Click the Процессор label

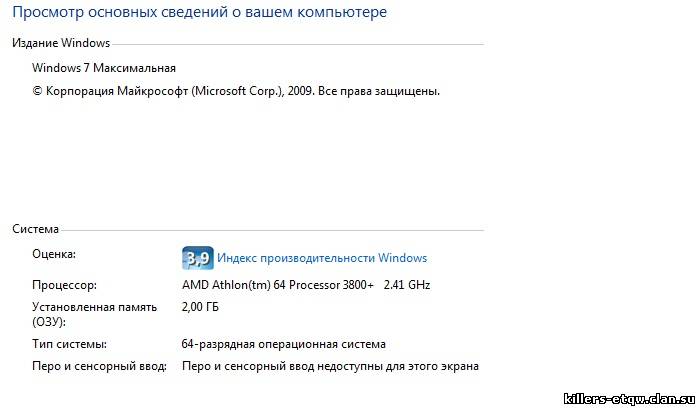pyautogui.click(x=64, y=285)
